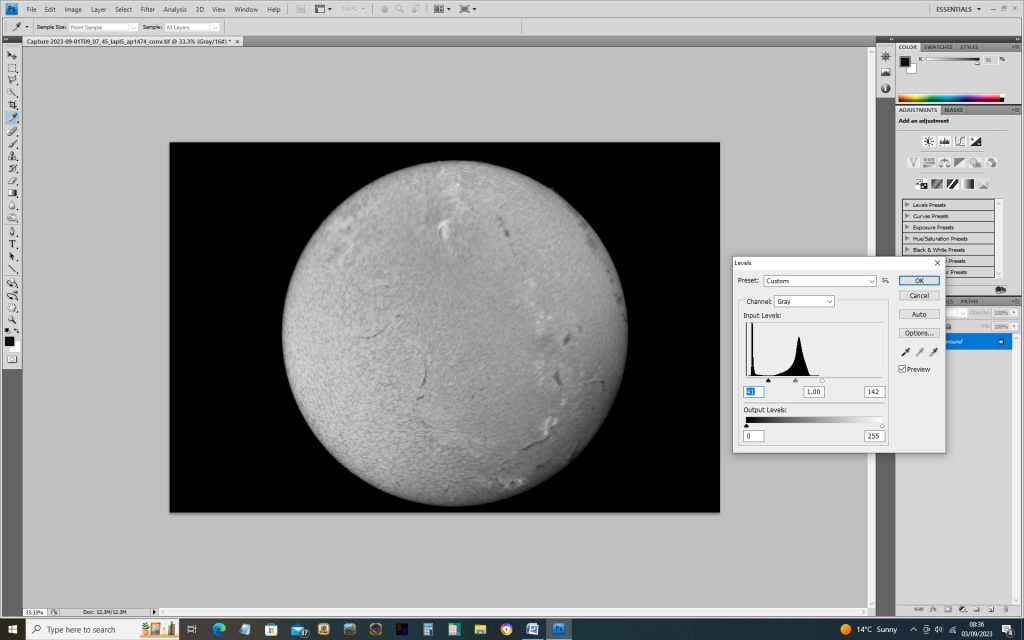Click the color spectrum ramp in Color panel

[951, 99]
